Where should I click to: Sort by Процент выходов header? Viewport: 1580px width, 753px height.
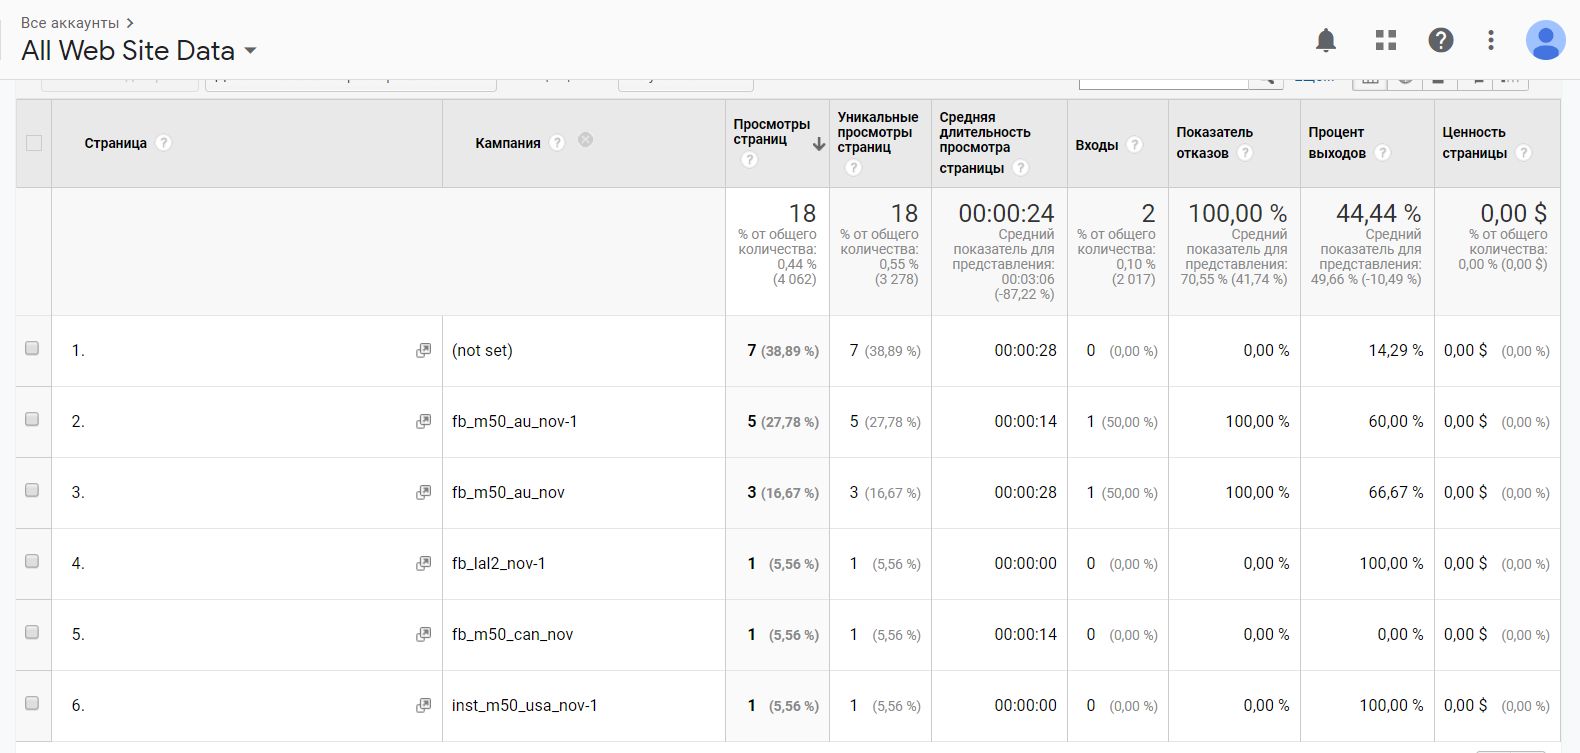click(1337, 142)
